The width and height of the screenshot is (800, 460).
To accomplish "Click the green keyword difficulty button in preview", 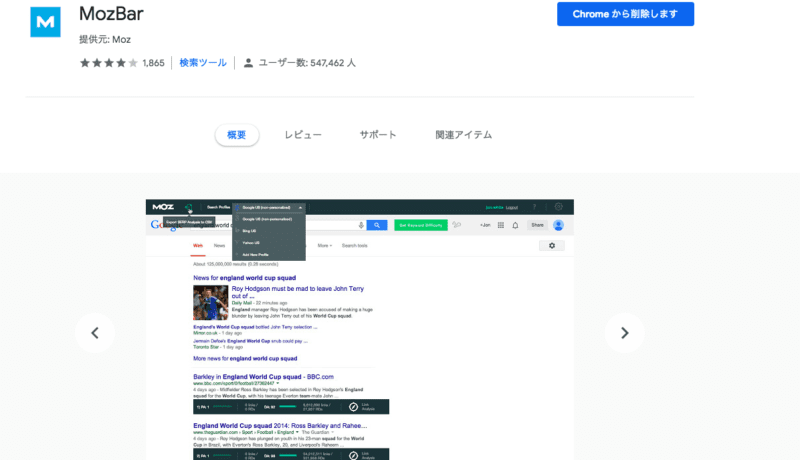I will click(x=421, y=225).
